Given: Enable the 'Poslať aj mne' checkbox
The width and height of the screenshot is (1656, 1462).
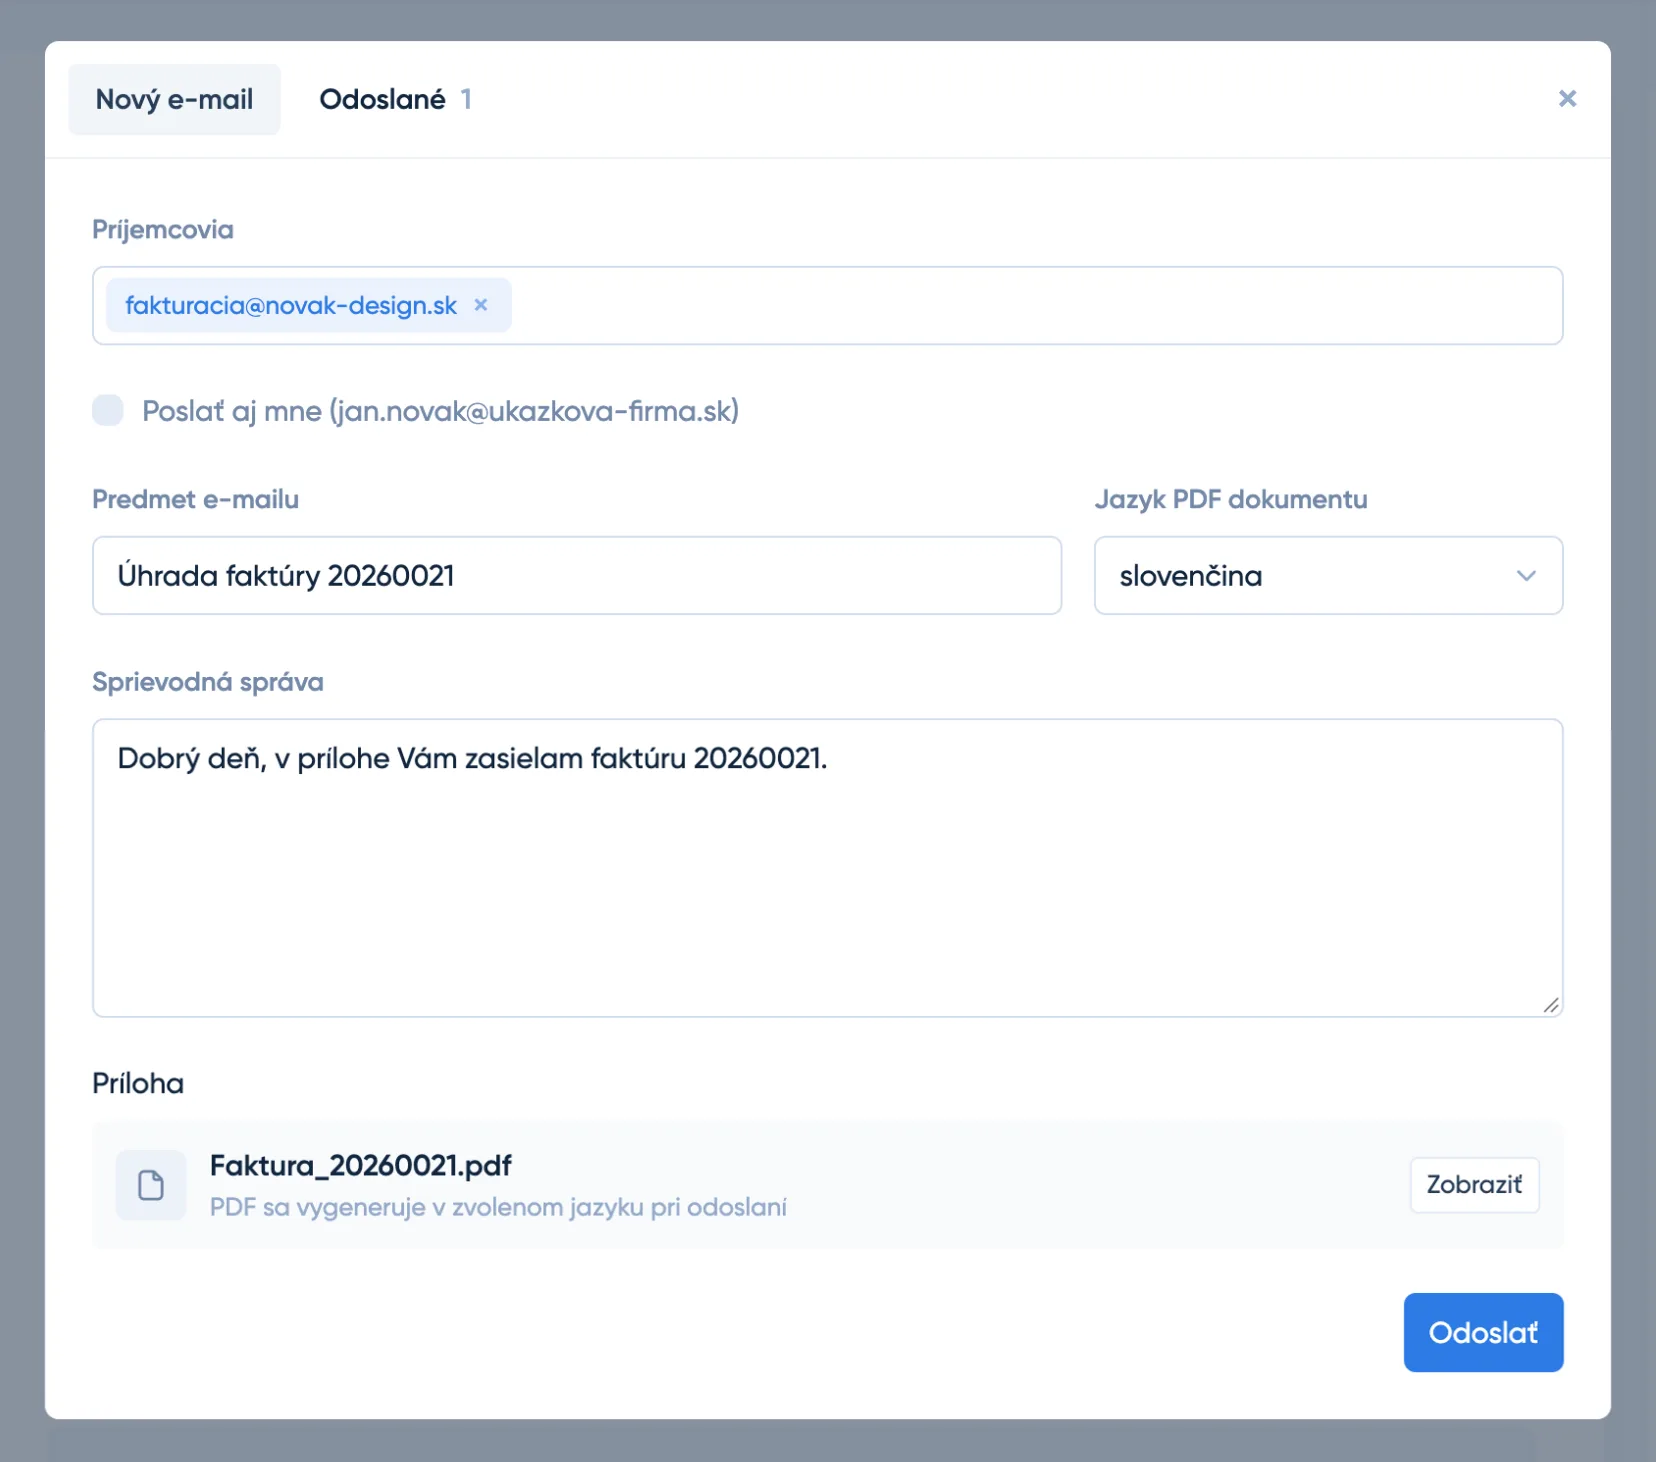Looking at the screenshot, I should 108,410.
